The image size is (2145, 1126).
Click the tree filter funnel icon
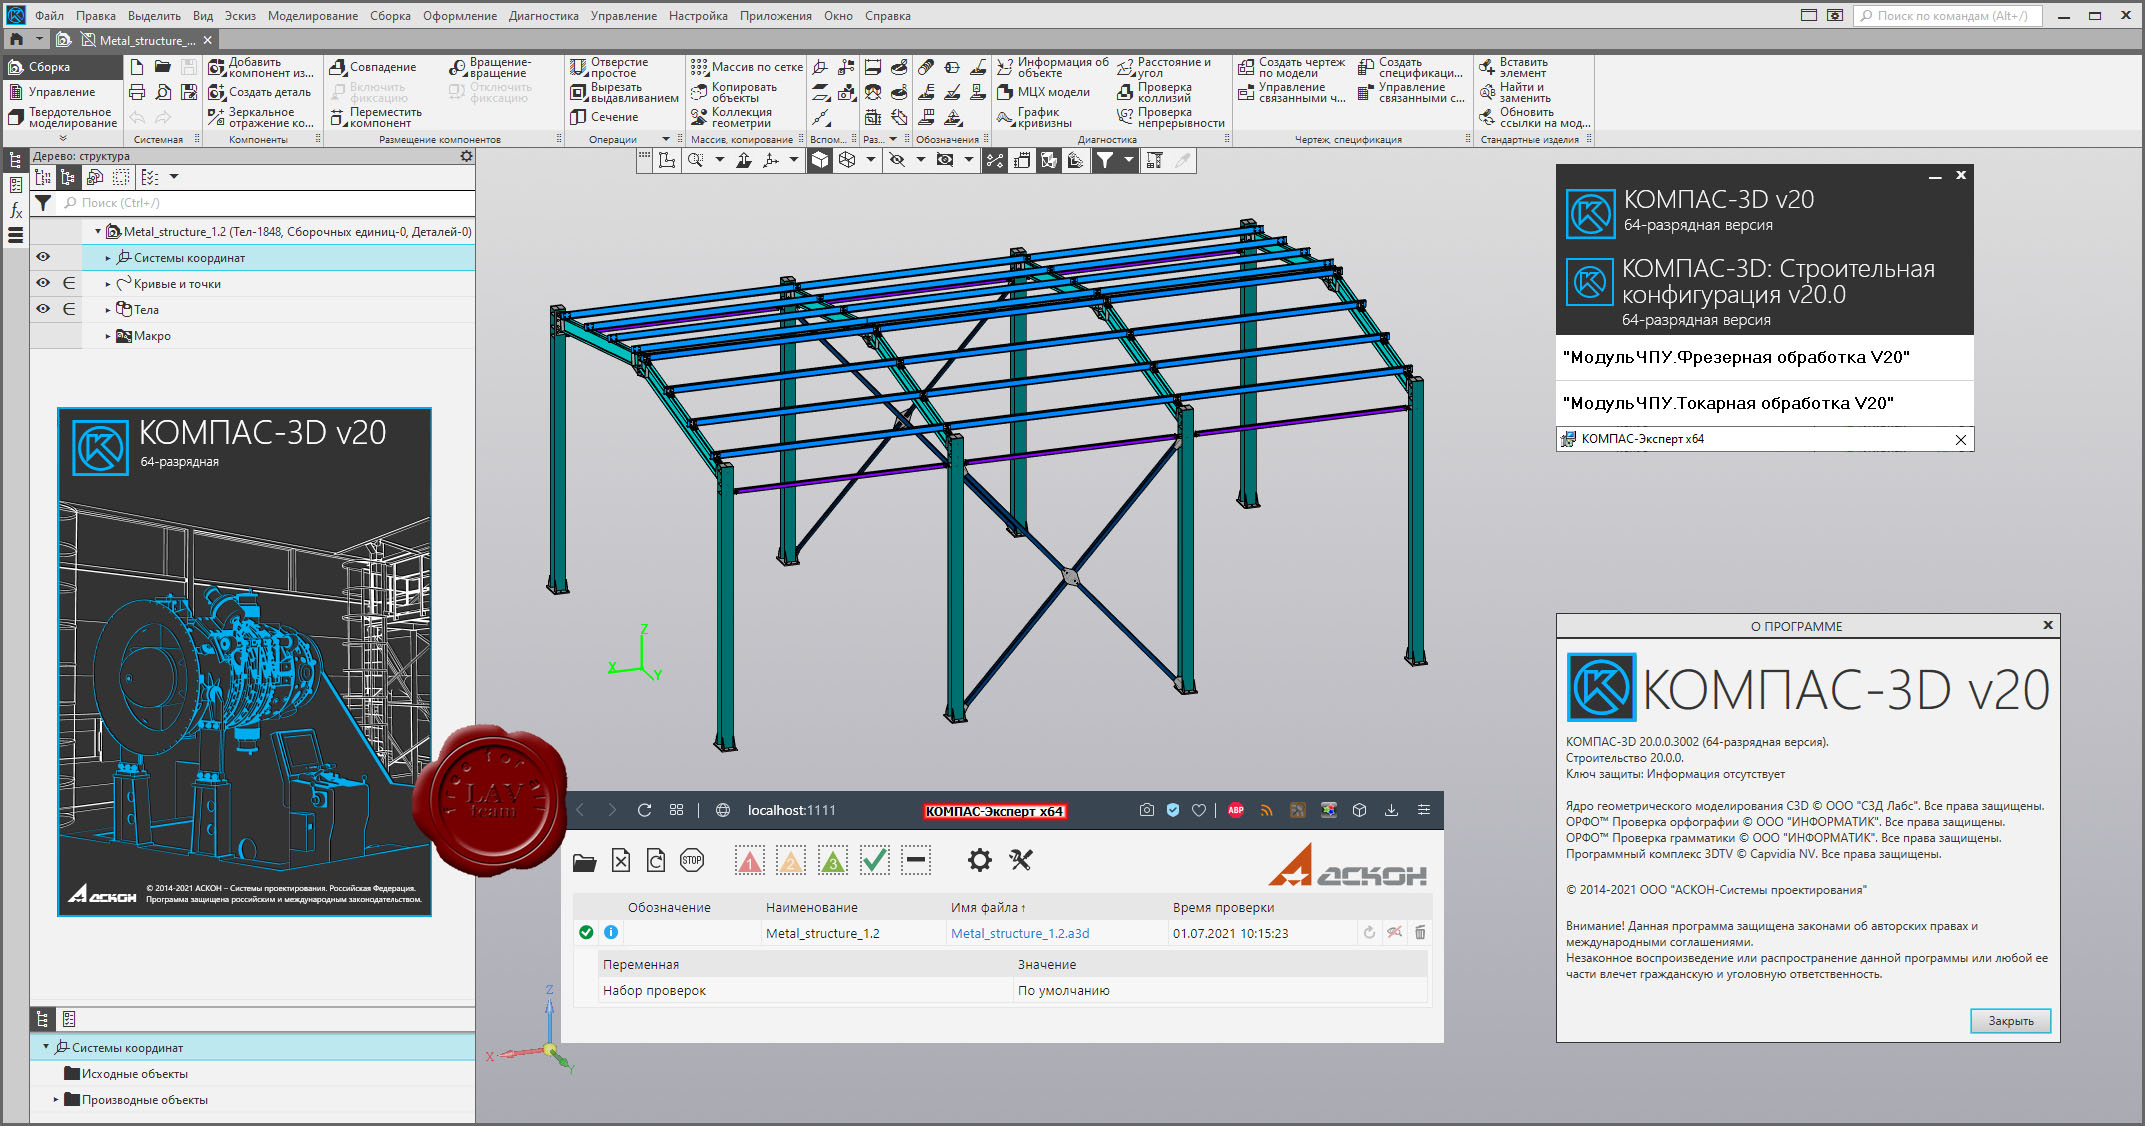[43, 203]
